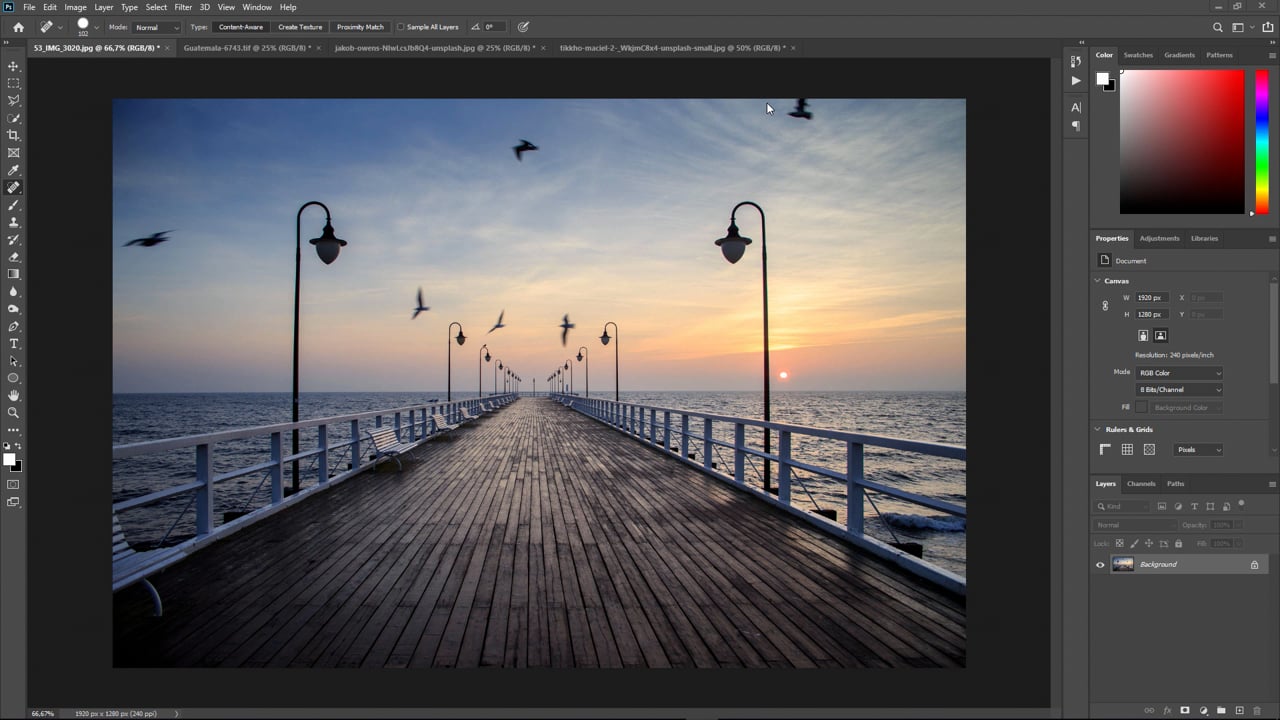
Task: Click the canvas width input field
Action: 1151,298
